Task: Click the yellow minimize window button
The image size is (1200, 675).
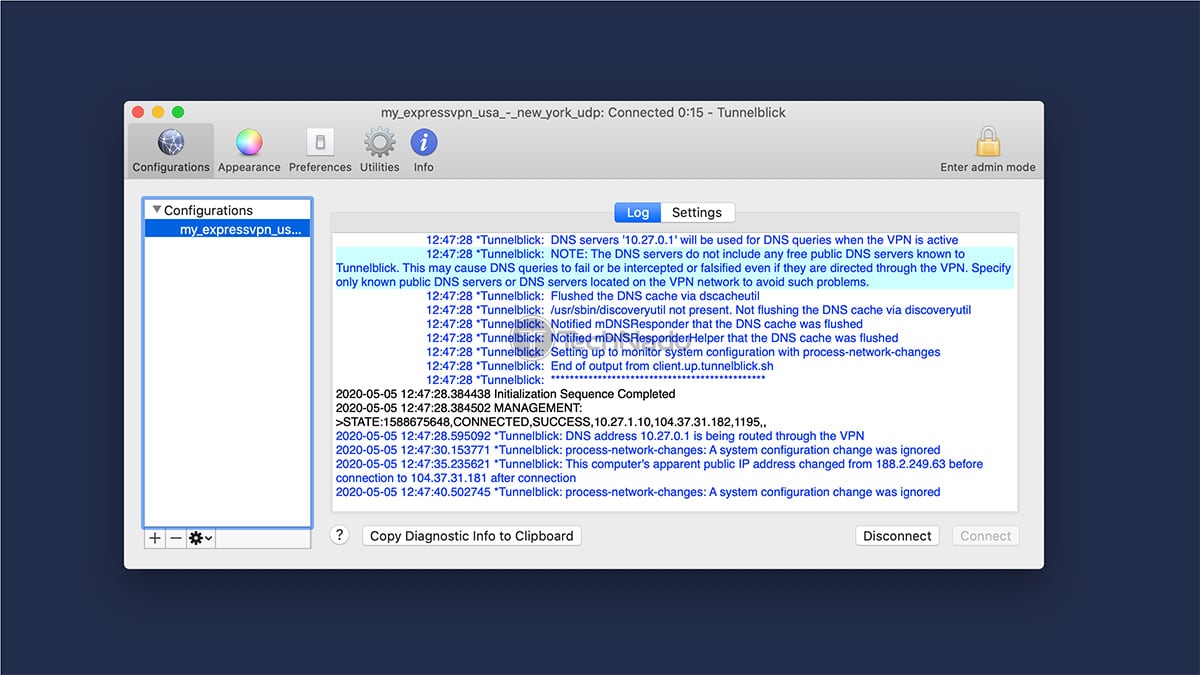Action: coord(158,112)
